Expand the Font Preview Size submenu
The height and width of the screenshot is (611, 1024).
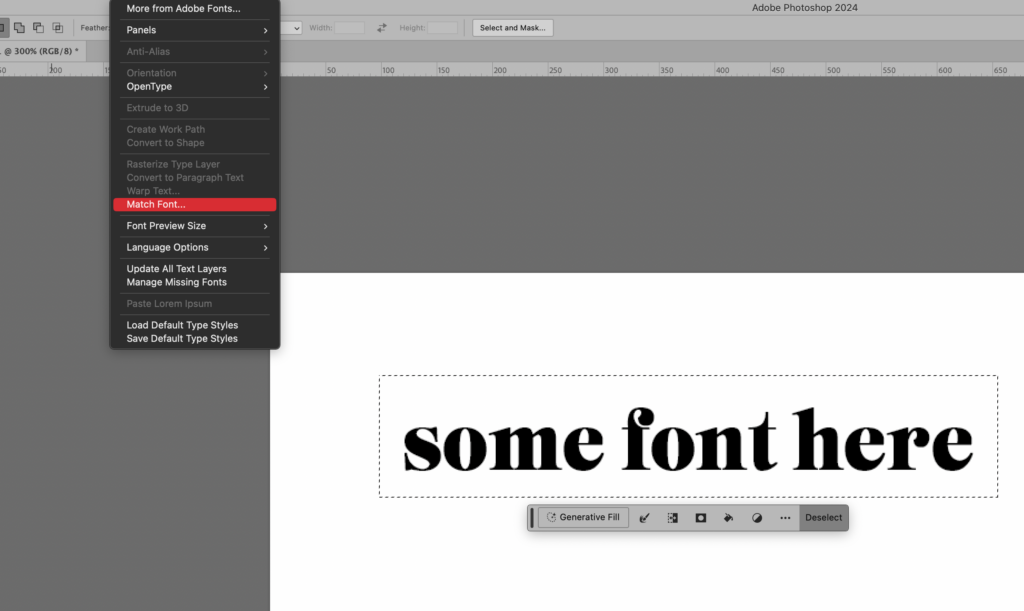(195, 226)
